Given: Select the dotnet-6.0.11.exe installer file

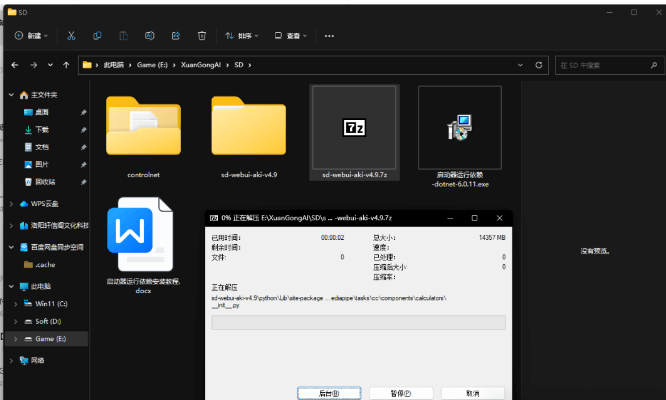Looking at the screenshot, I should tap(460, 136).
